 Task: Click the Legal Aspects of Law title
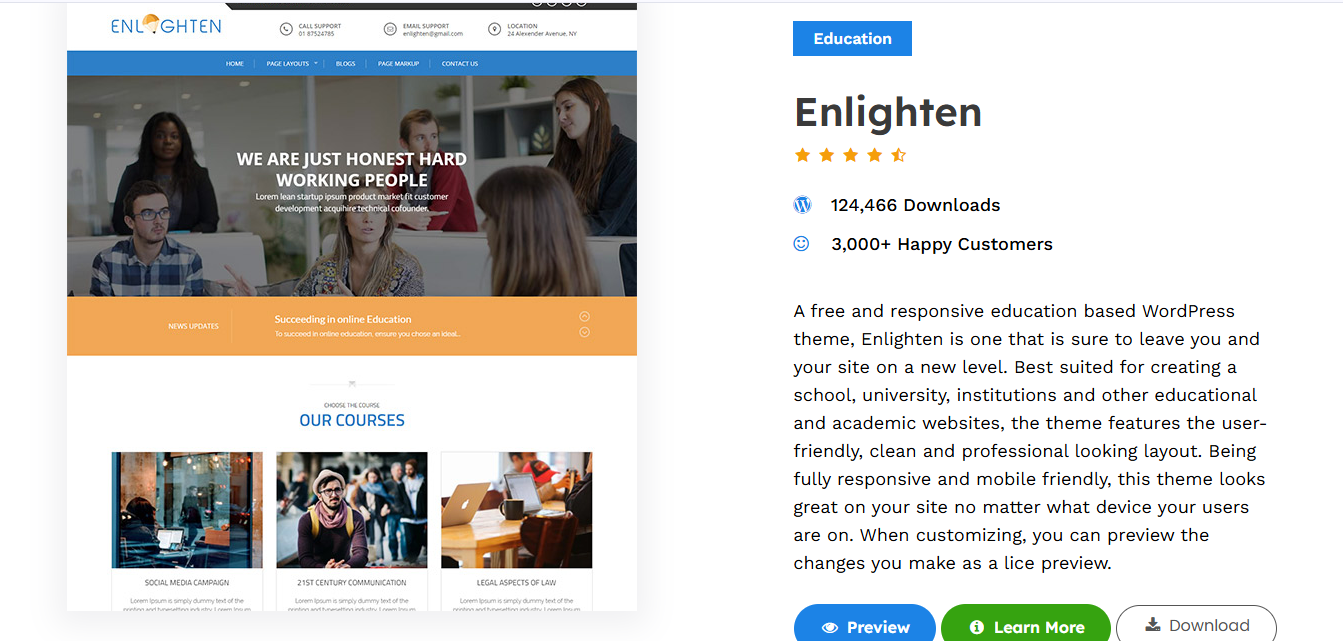[517, 582]
